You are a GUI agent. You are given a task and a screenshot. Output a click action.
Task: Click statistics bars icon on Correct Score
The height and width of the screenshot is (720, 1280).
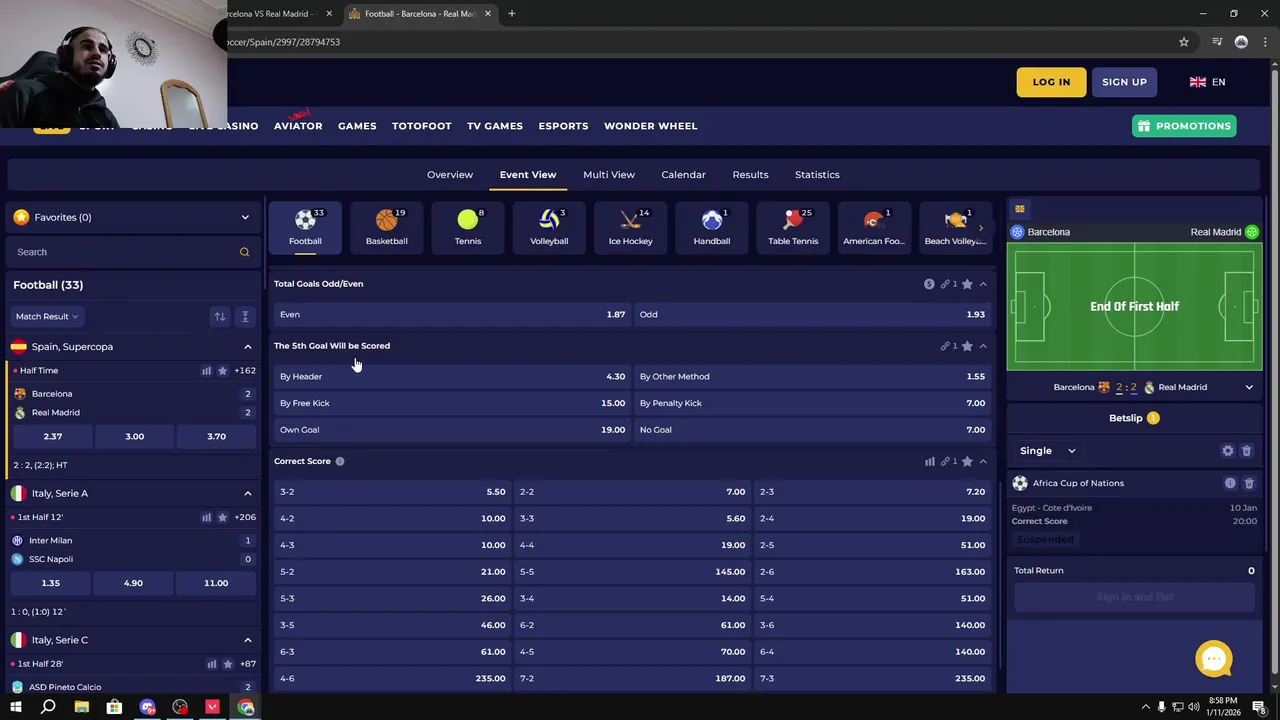point(929,461)
